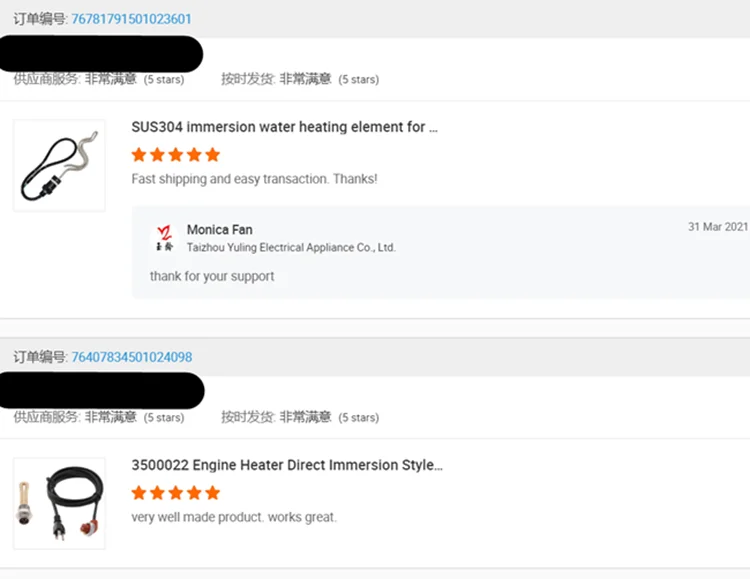Open order number 76781791501023601
The width and height of the screenshot is (750, 579).
[x=131, y=19]
